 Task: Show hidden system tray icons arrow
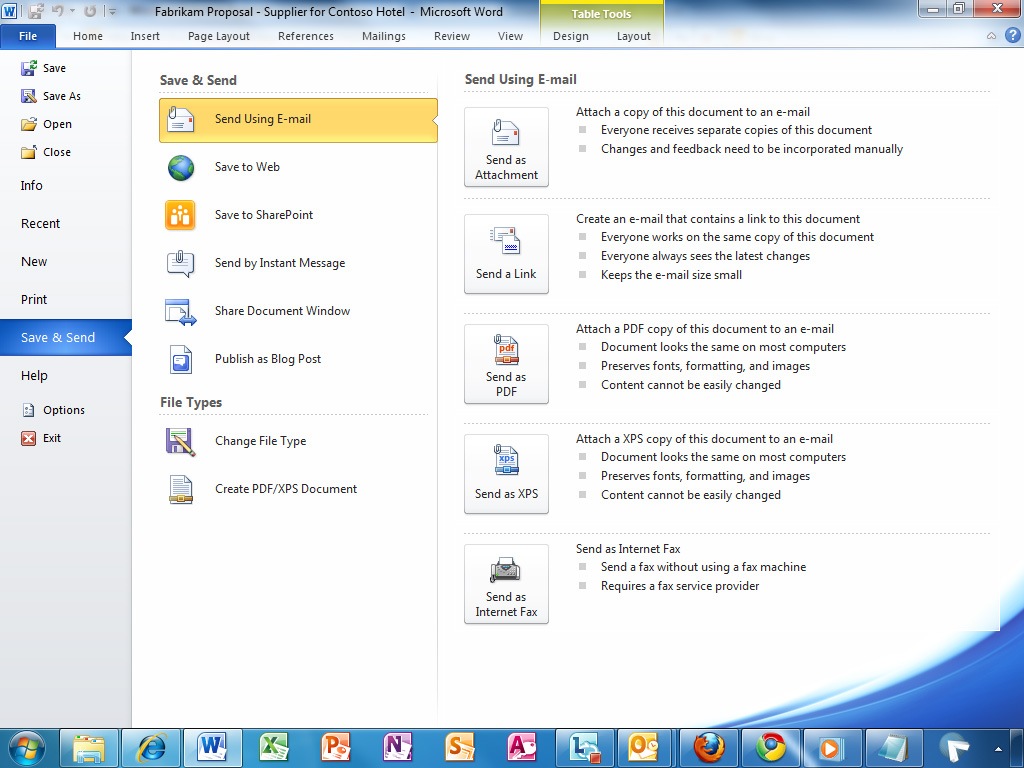[998, 748]
